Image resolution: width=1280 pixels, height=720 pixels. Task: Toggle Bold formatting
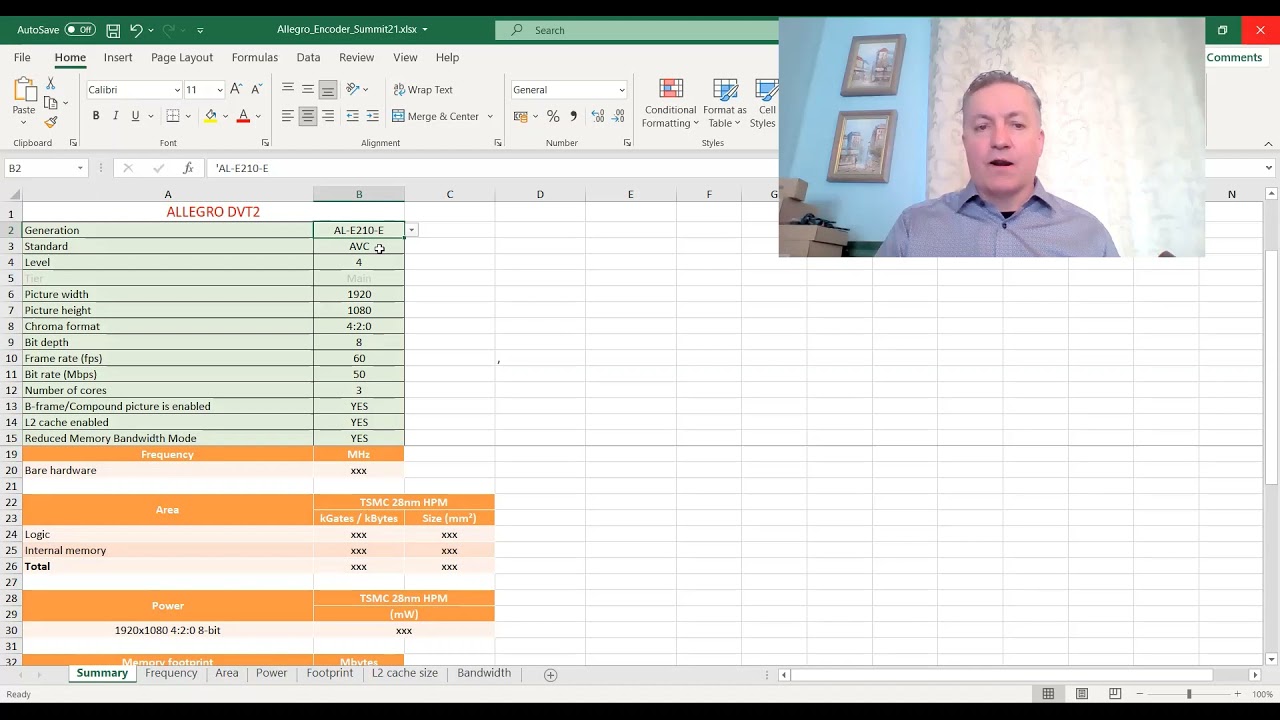96,116
